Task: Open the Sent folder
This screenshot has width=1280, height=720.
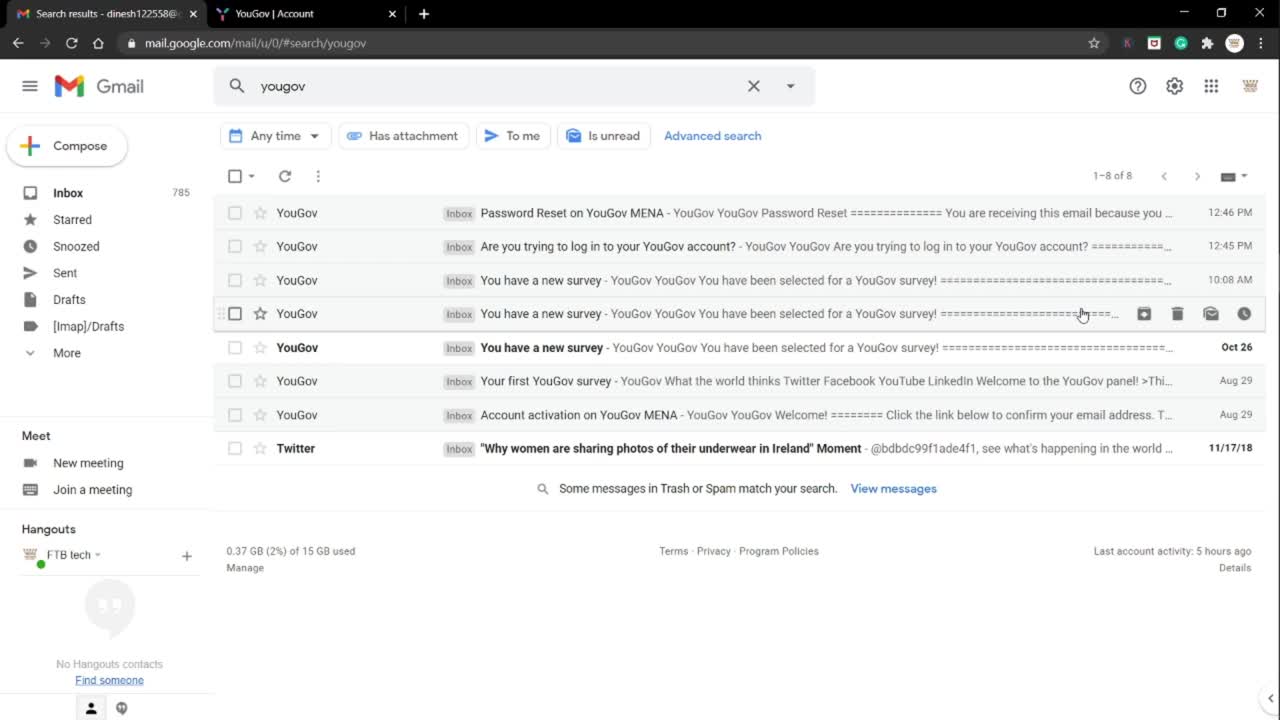Action: pyautogui.click(x=65, y=273)
